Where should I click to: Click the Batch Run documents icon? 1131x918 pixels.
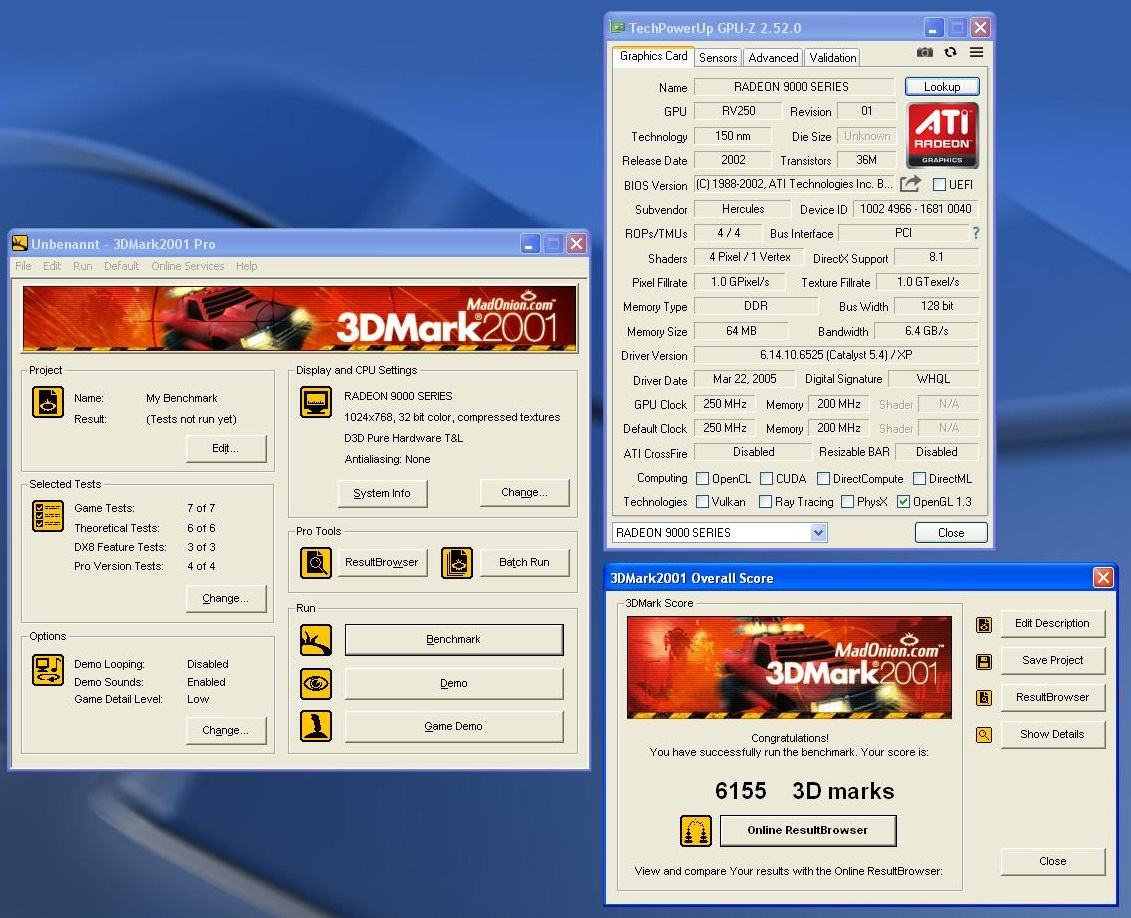(x=457, y=562)
